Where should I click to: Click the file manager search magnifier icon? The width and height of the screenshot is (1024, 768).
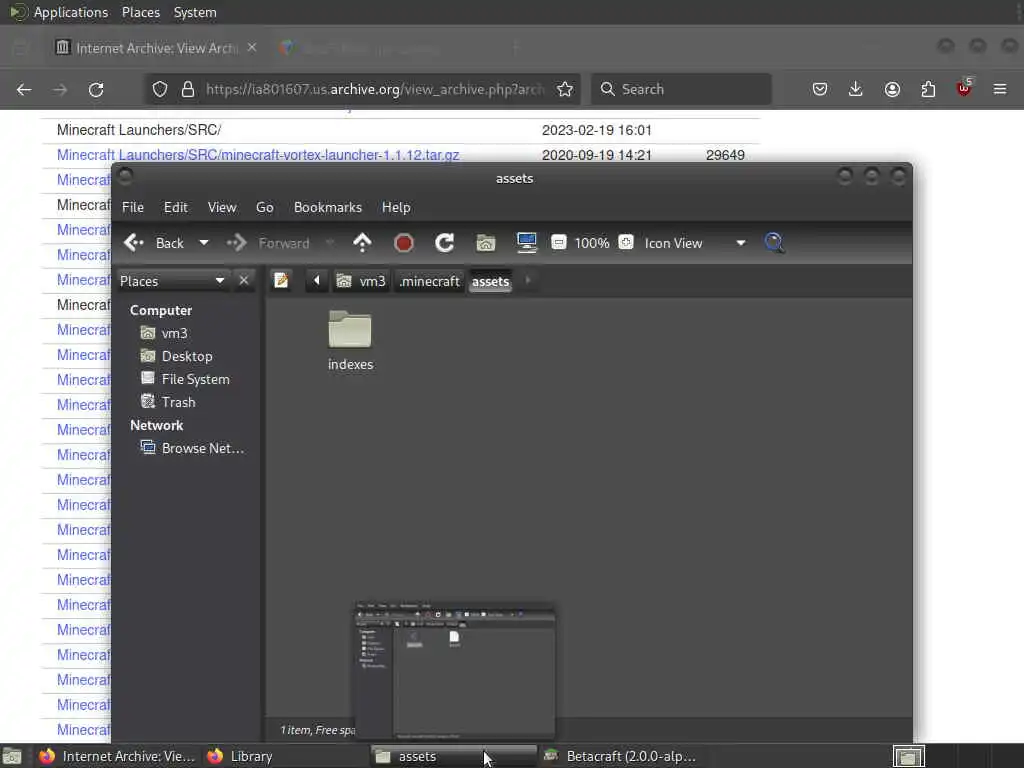(775, 243)
